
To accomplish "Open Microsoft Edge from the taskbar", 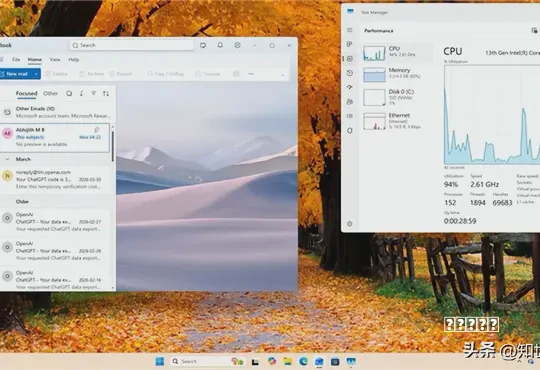I will click(303, 361).
